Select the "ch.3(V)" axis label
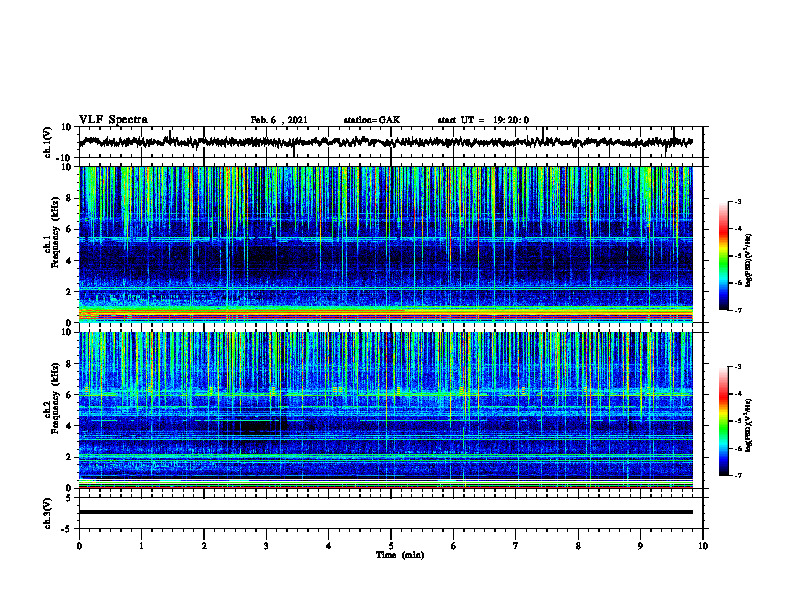This screenshot has width=792, height=612. click(48, 513)
